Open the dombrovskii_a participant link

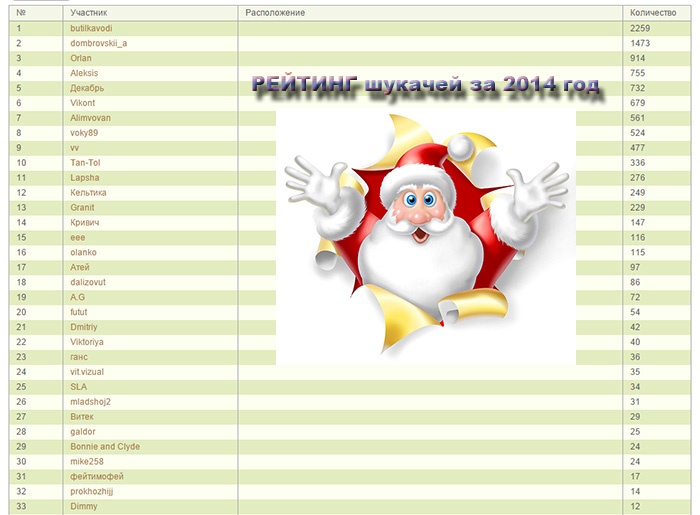click(x=99, y=43)
